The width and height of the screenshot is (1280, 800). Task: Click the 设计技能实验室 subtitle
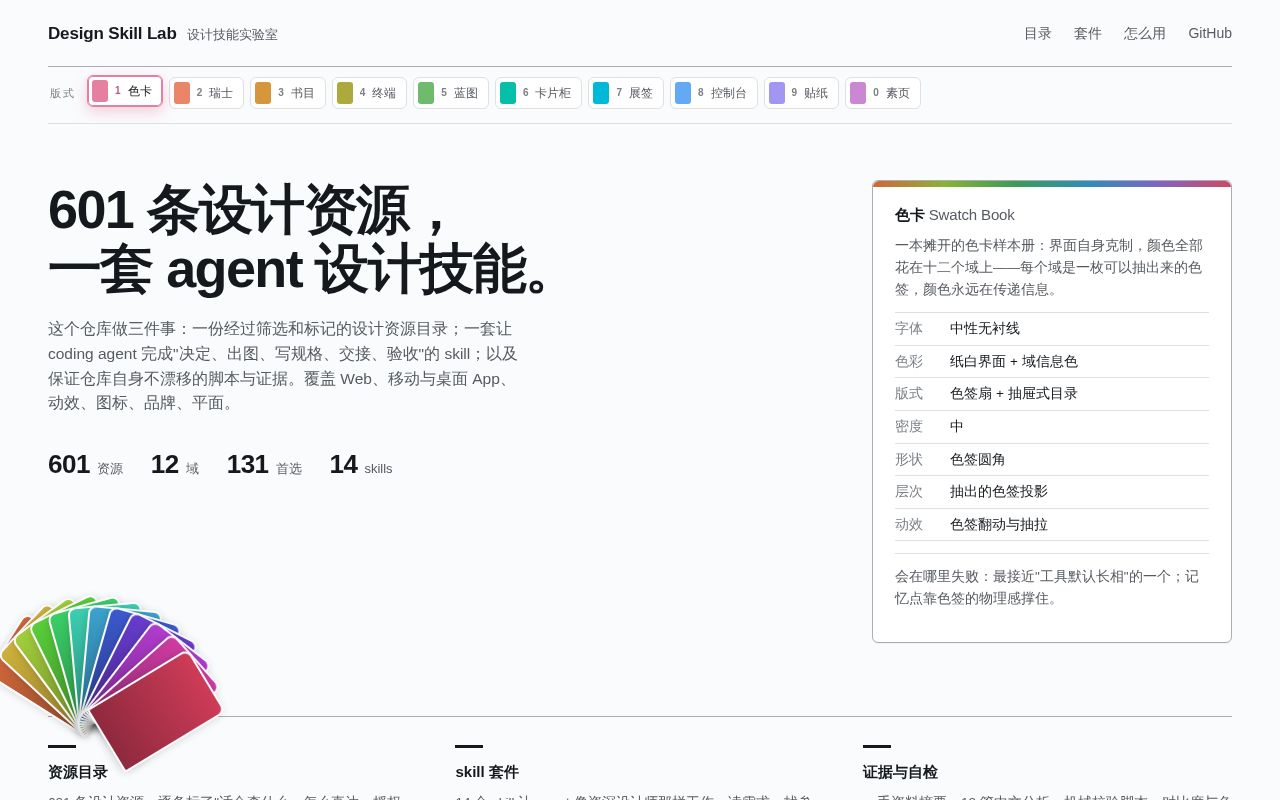click(x=232, y=35)
